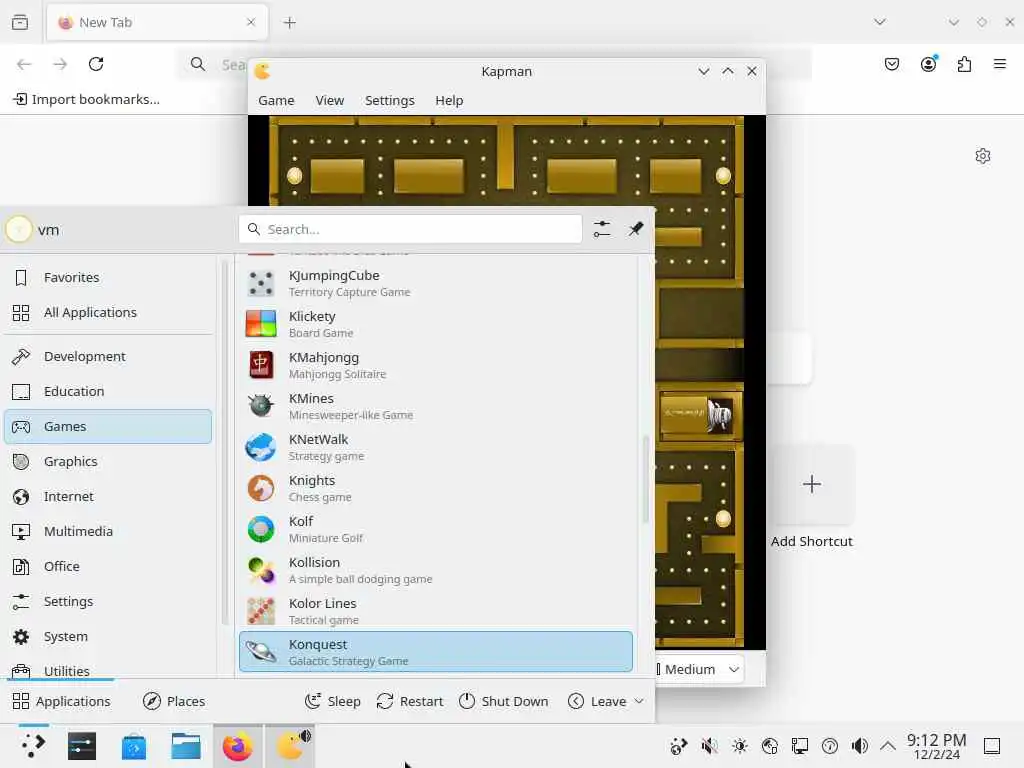
Task: Start KMahjongg Mahjongg Solitaire
Action: [436, 366]
